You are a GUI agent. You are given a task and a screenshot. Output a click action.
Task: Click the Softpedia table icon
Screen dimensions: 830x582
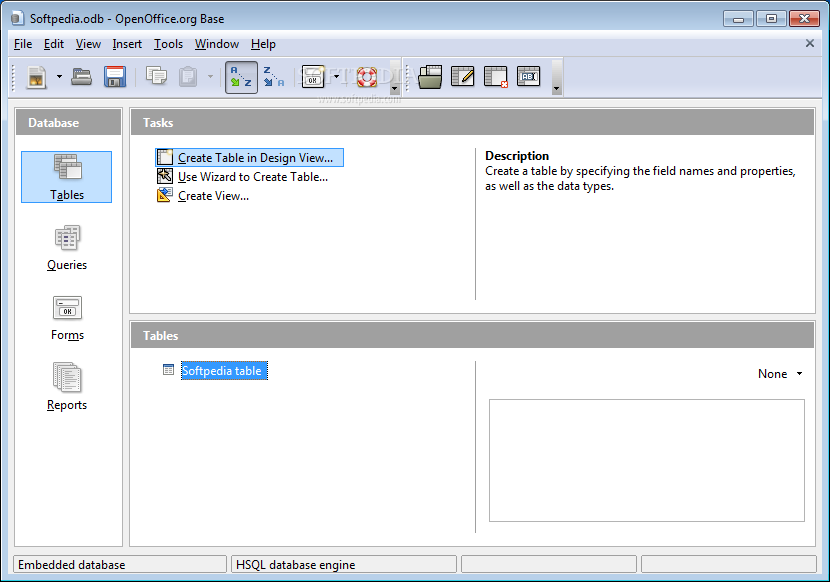[168, 370]
